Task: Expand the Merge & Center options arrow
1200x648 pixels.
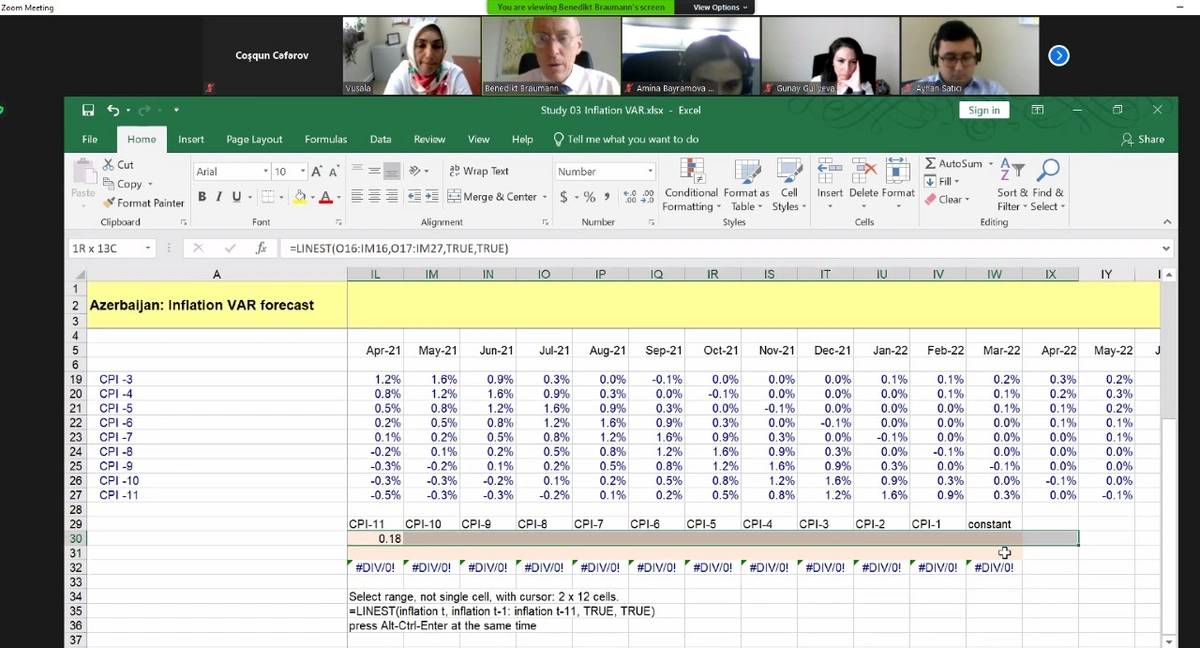Action: [544, 197]
